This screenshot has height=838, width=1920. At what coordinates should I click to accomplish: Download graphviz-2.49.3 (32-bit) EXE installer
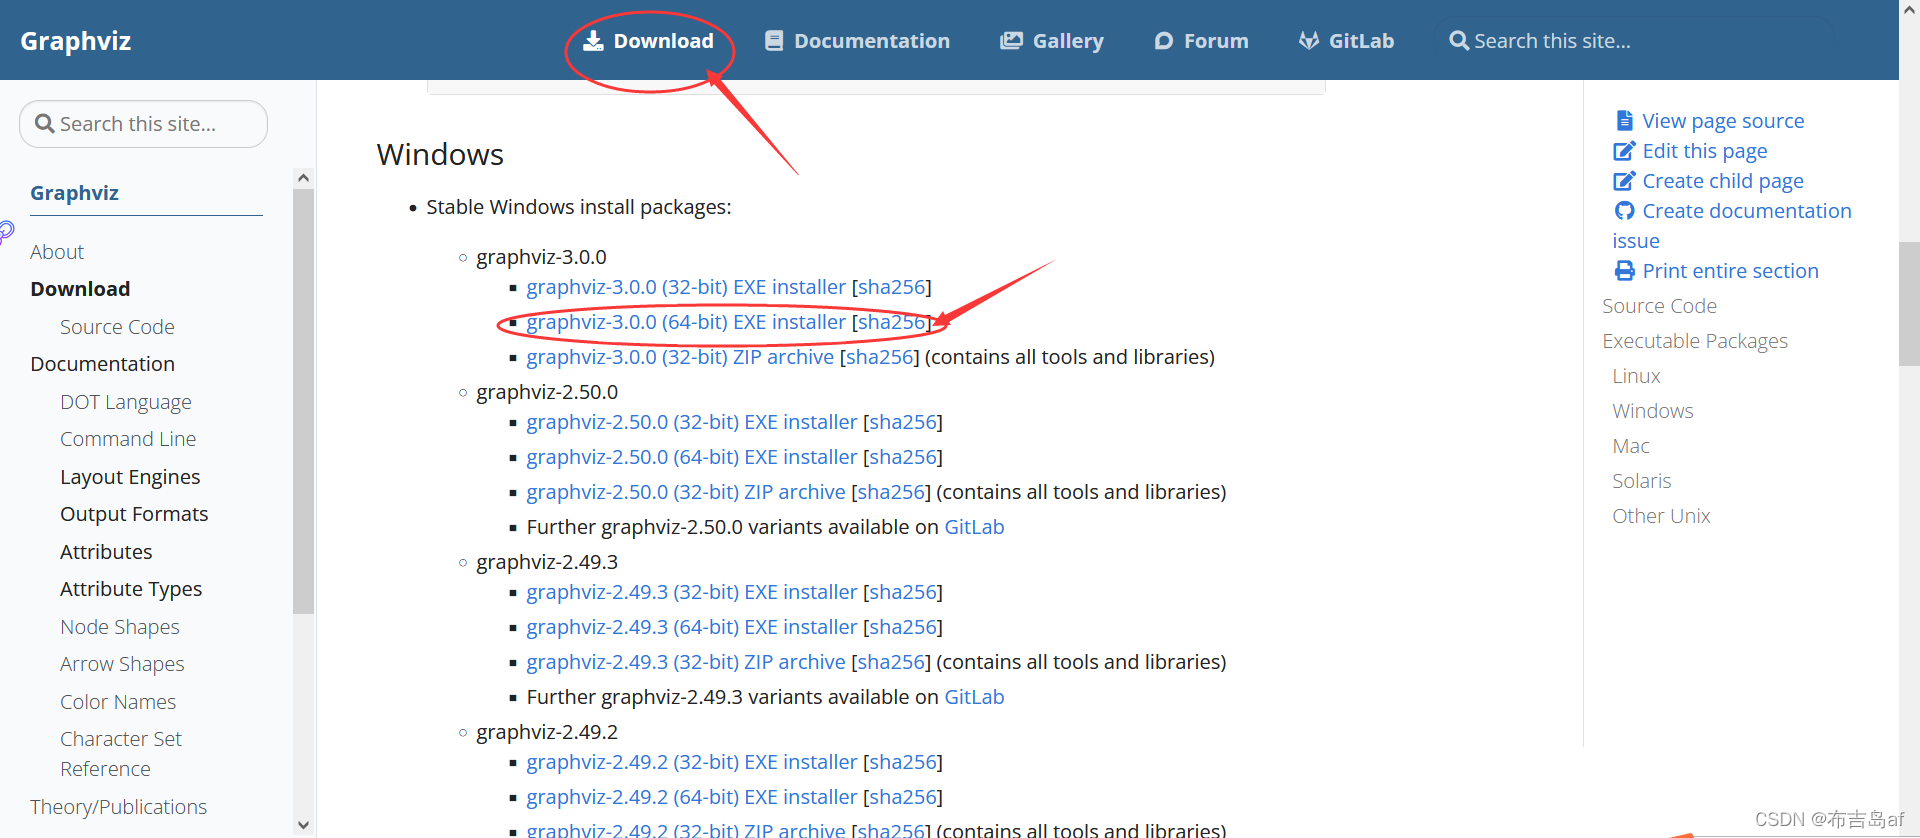tap(692, 592)
